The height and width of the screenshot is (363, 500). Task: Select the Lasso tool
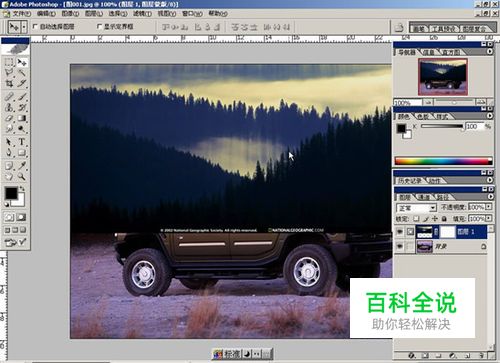[9, 73]
